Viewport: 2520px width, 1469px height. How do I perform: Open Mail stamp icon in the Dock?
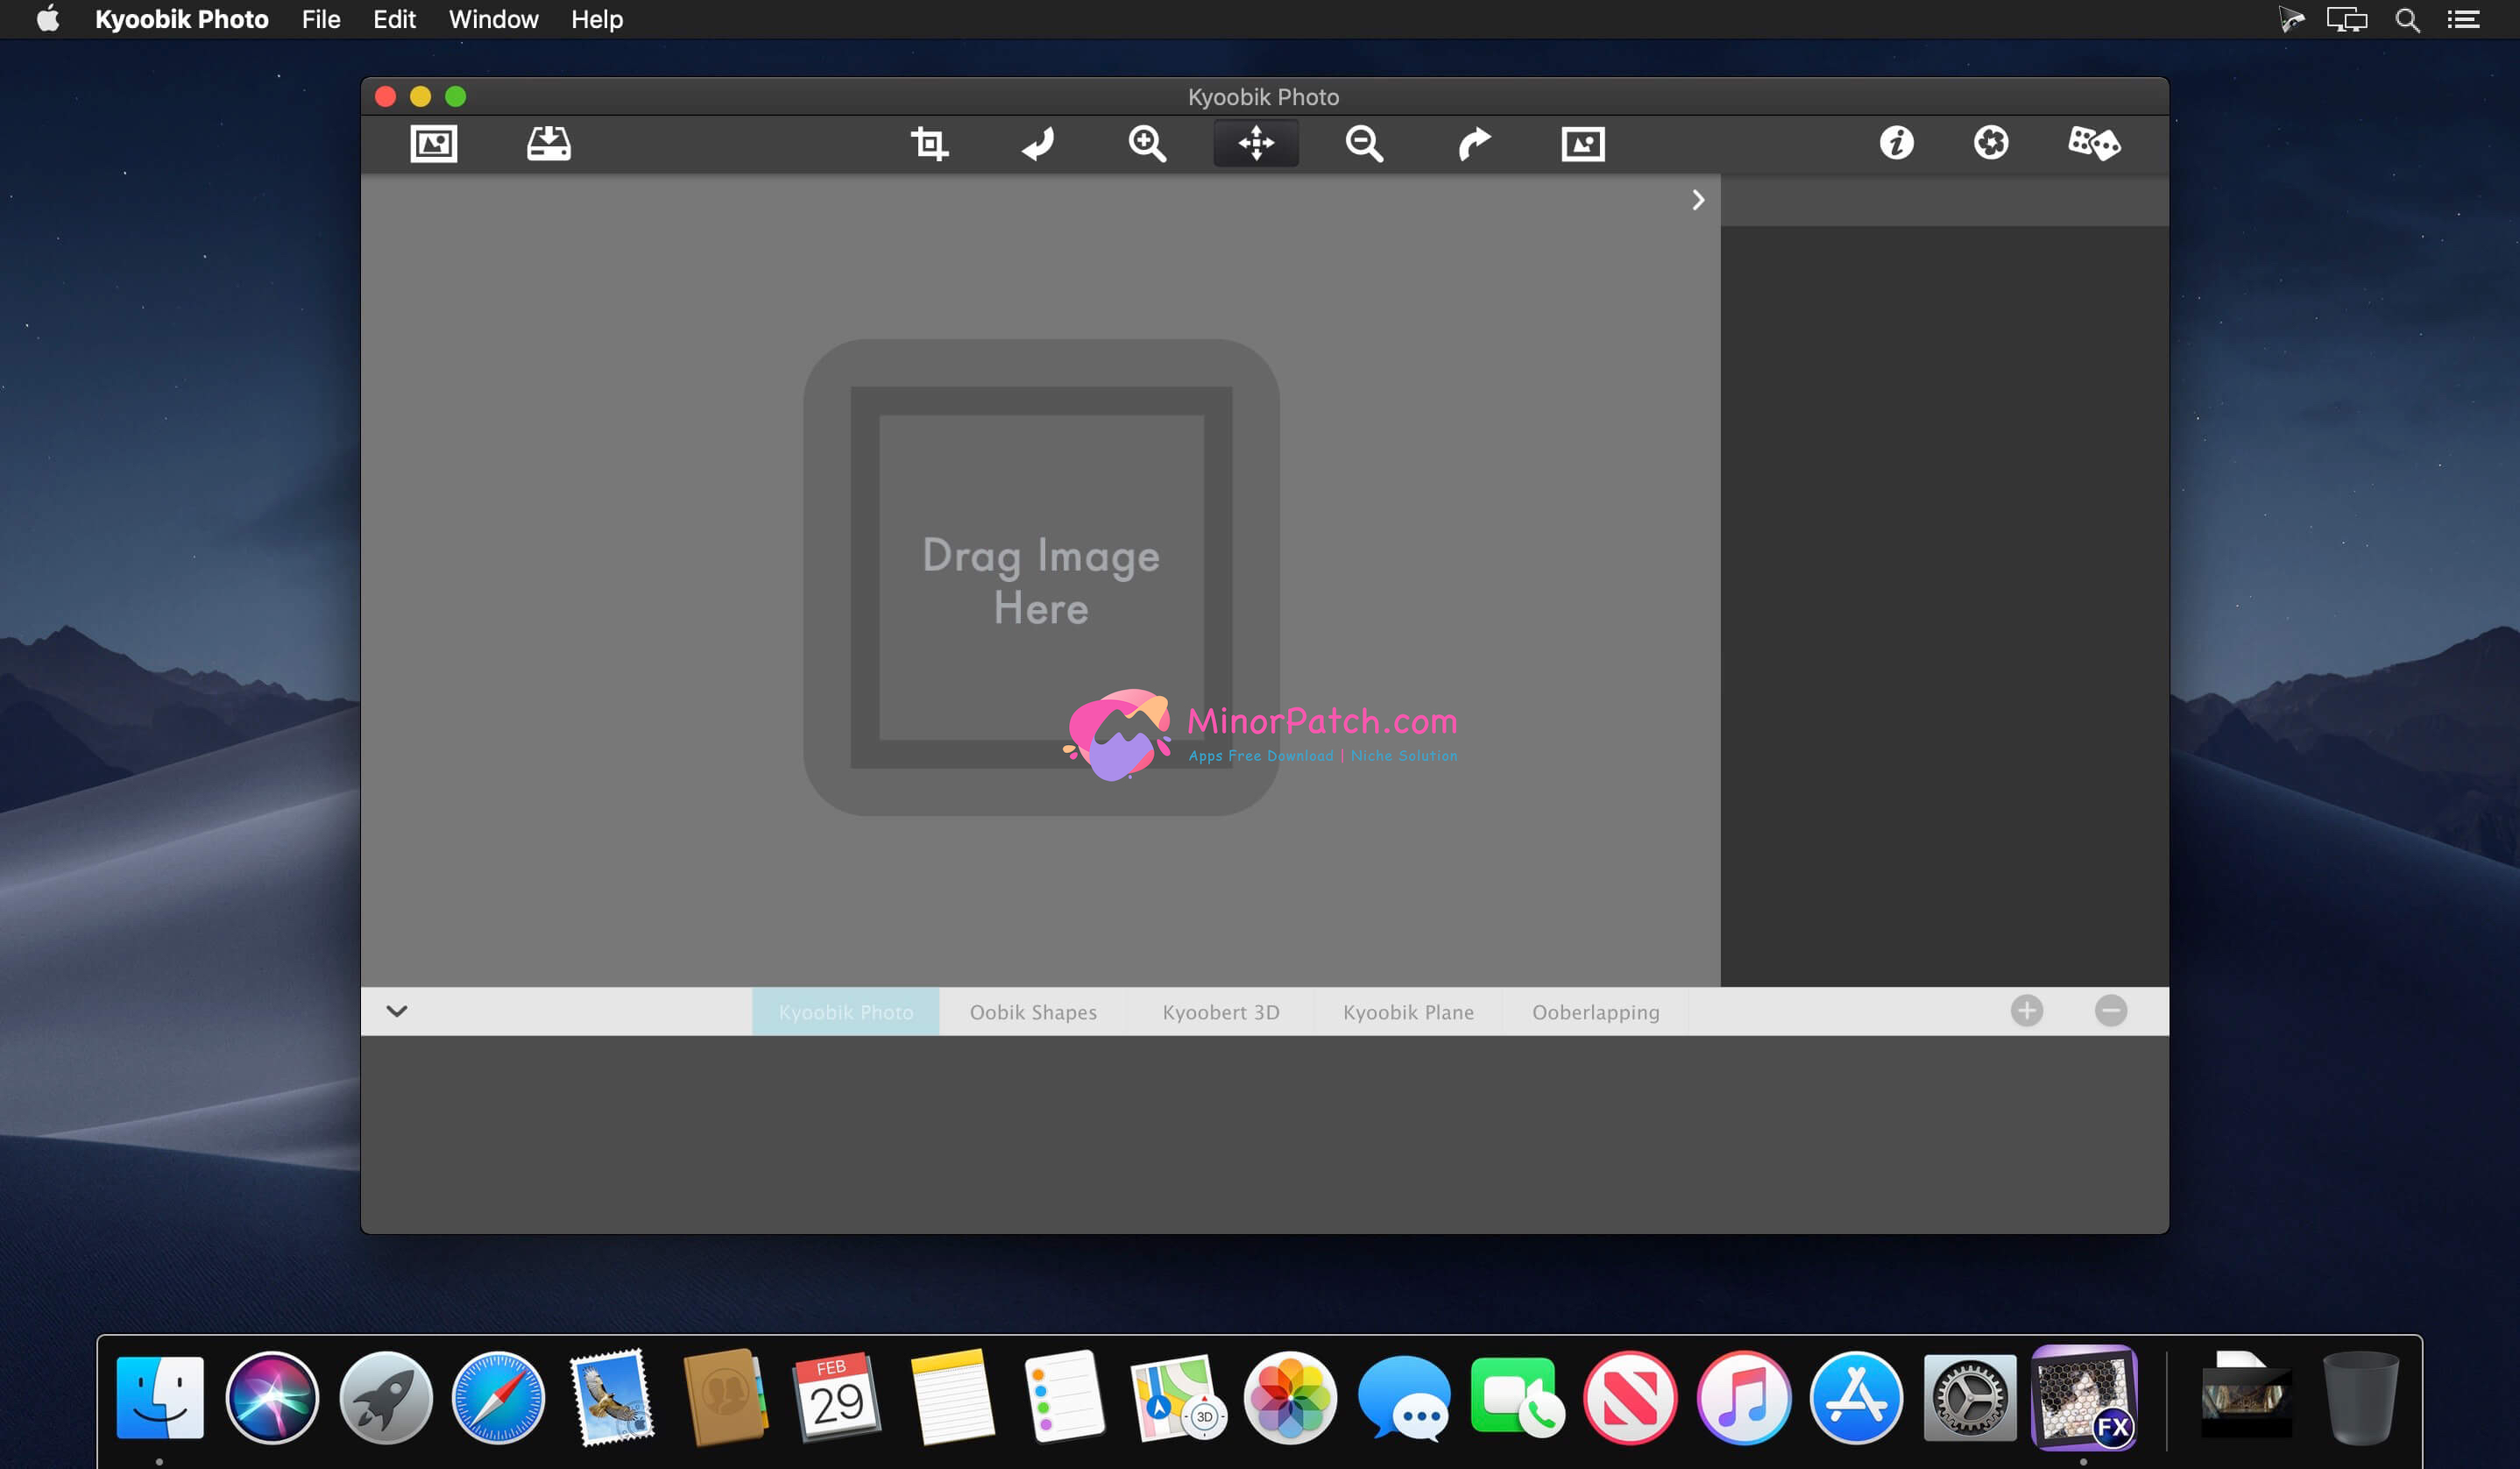pyautogui.click(x=611, y=1397)
